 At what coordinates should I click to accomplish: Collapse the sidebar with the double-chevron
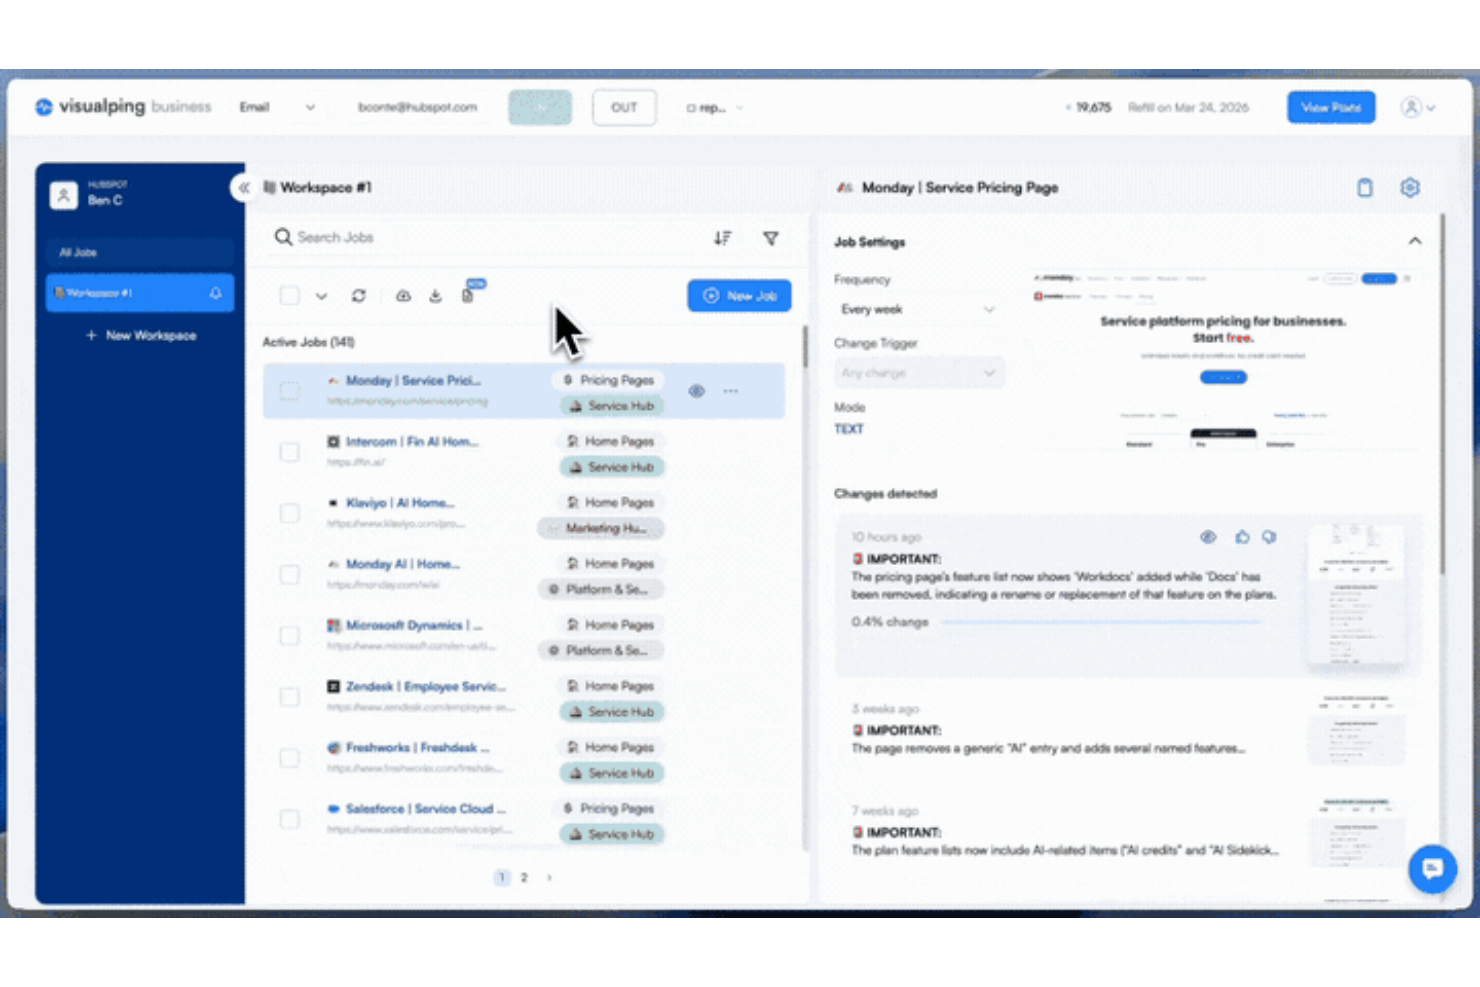243,187
